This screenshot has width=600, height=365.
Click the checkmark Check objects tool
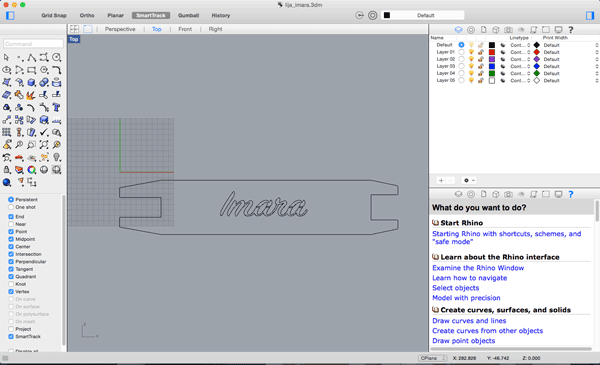[x=44, y=132]
